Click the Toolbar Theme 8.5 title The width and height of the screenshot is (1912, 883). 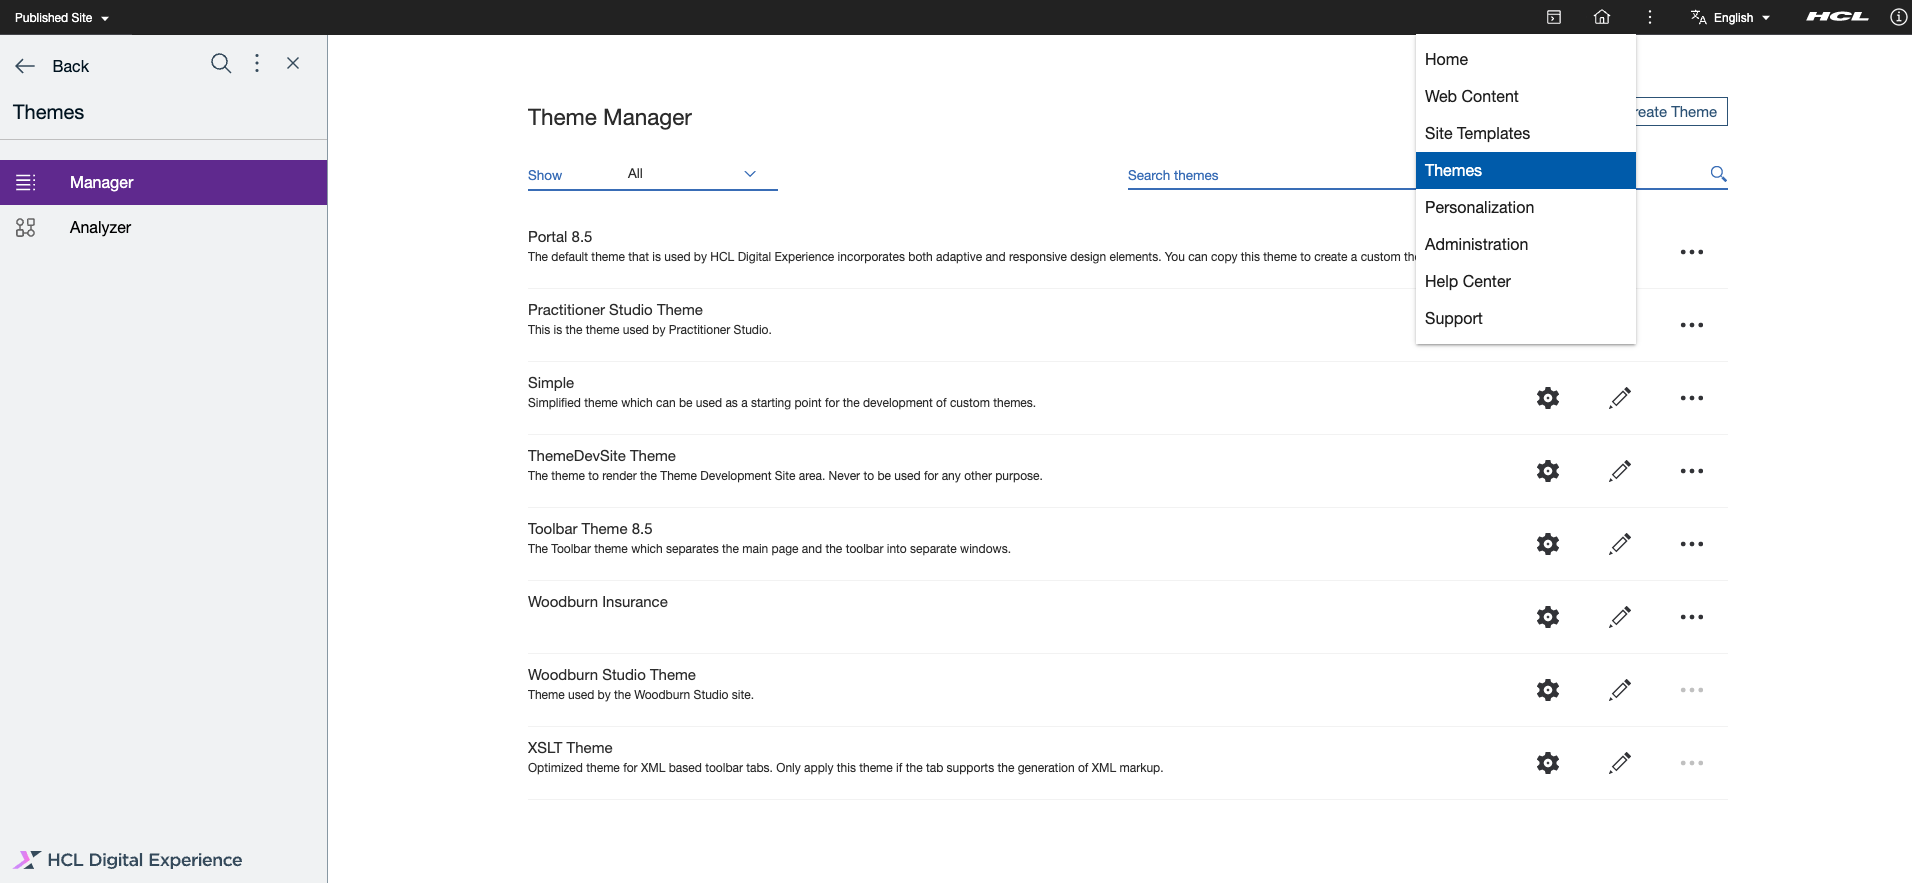[590, 529]
